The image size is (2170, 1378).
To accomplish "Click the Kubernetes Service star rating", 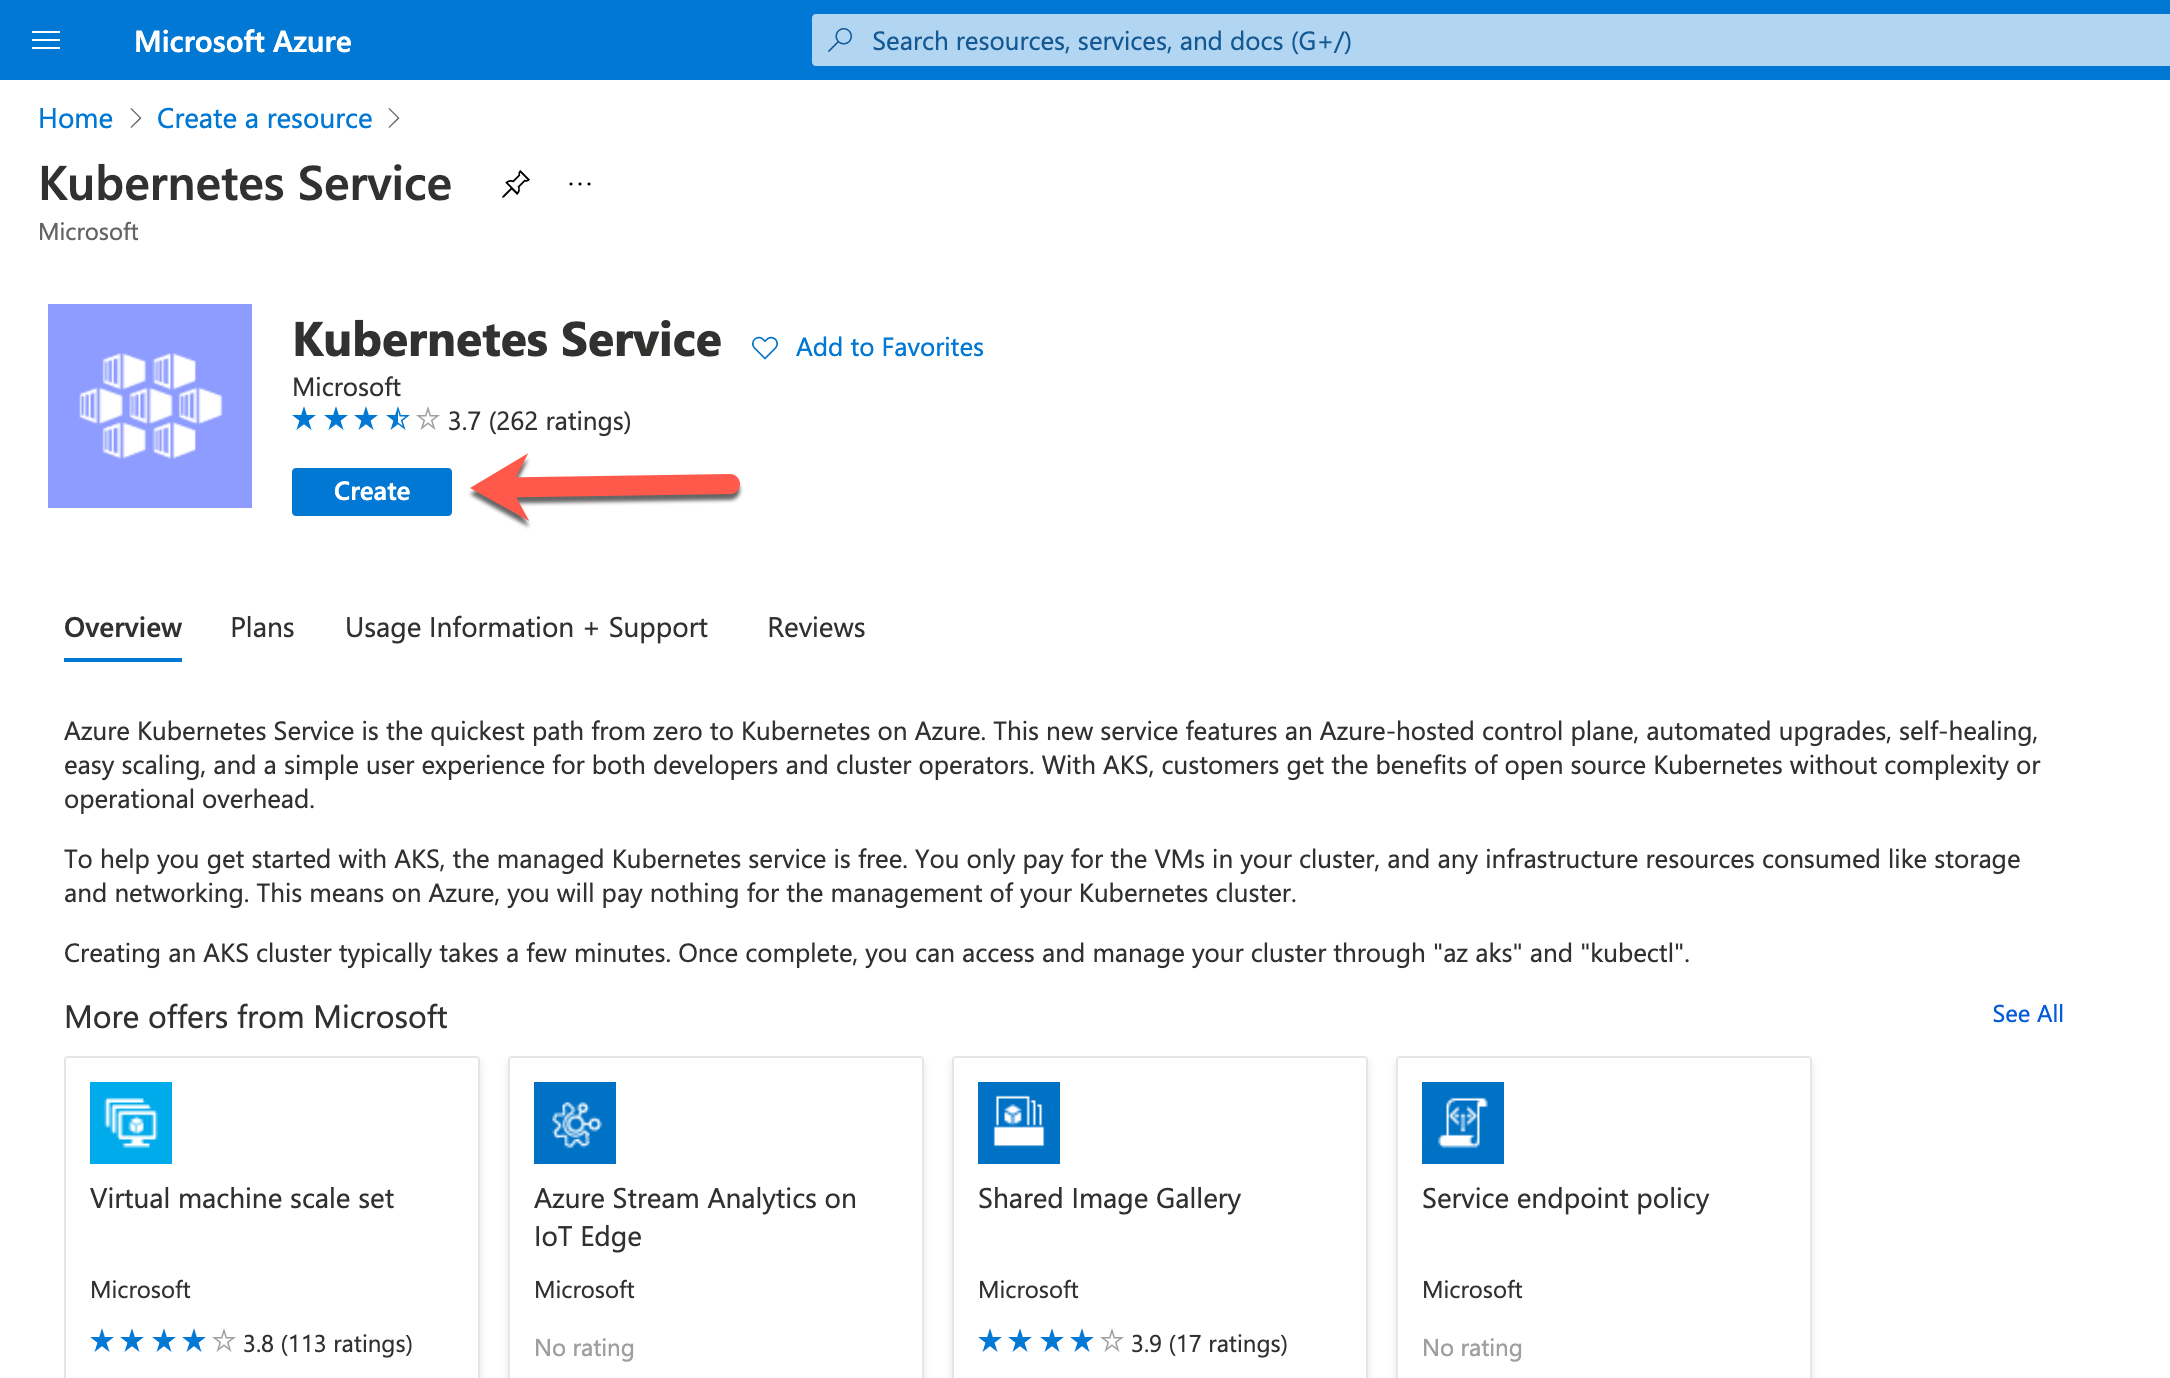I will (365, 420).
